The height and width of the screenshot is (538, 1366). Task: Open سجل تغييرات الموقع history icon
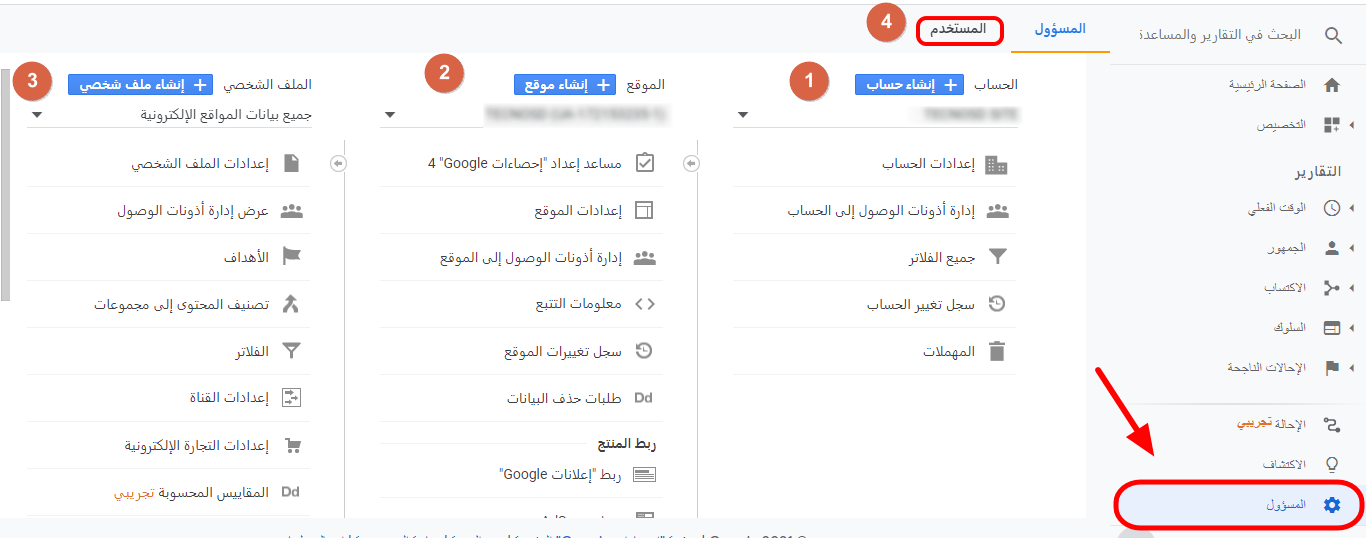pyautogui.click(x=645, y=351)
